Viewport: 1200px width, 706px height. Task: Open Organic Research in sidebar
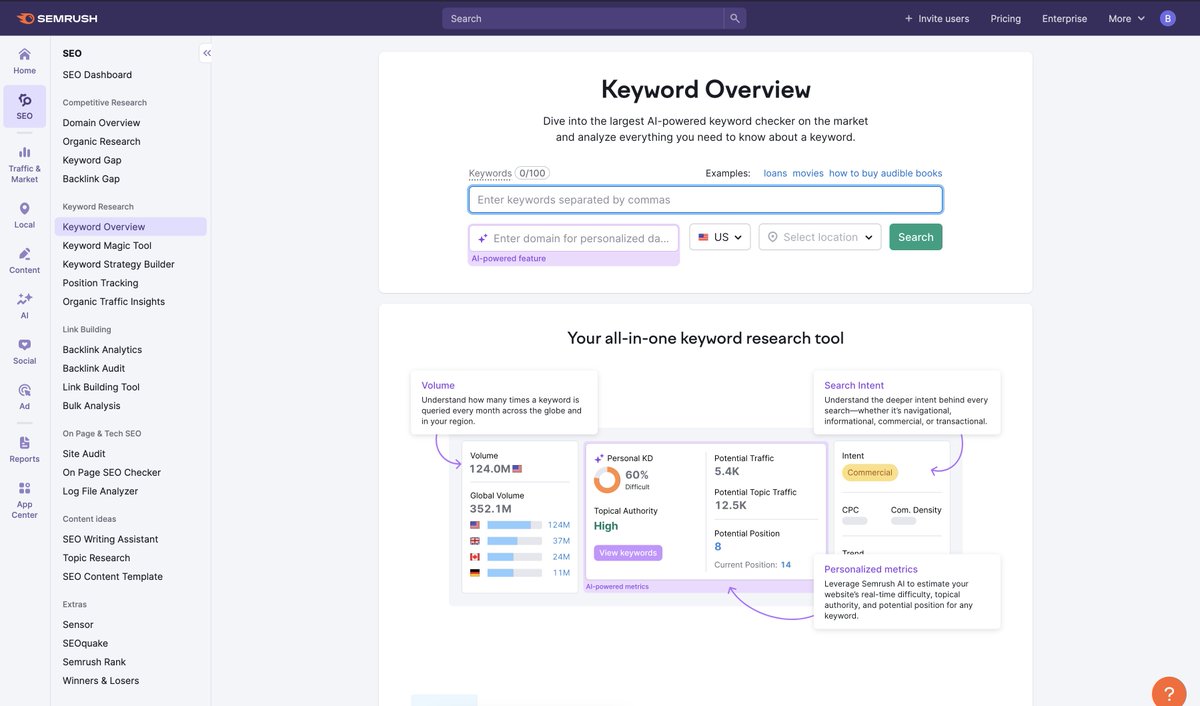[101, 142]
